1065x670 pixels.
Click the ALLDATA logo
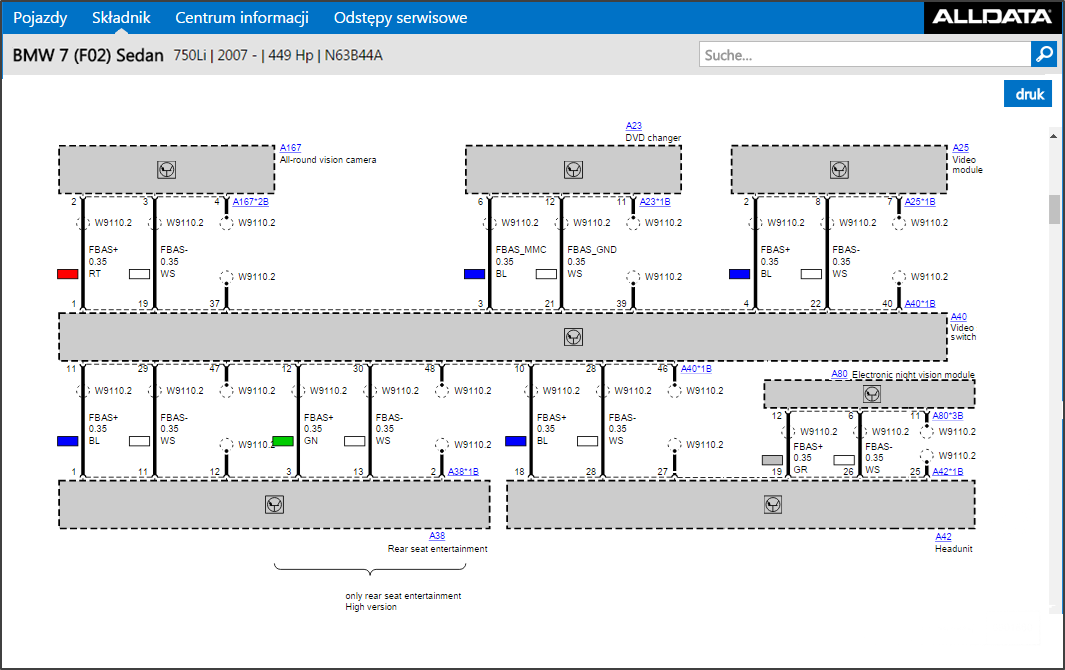point(992,17)
